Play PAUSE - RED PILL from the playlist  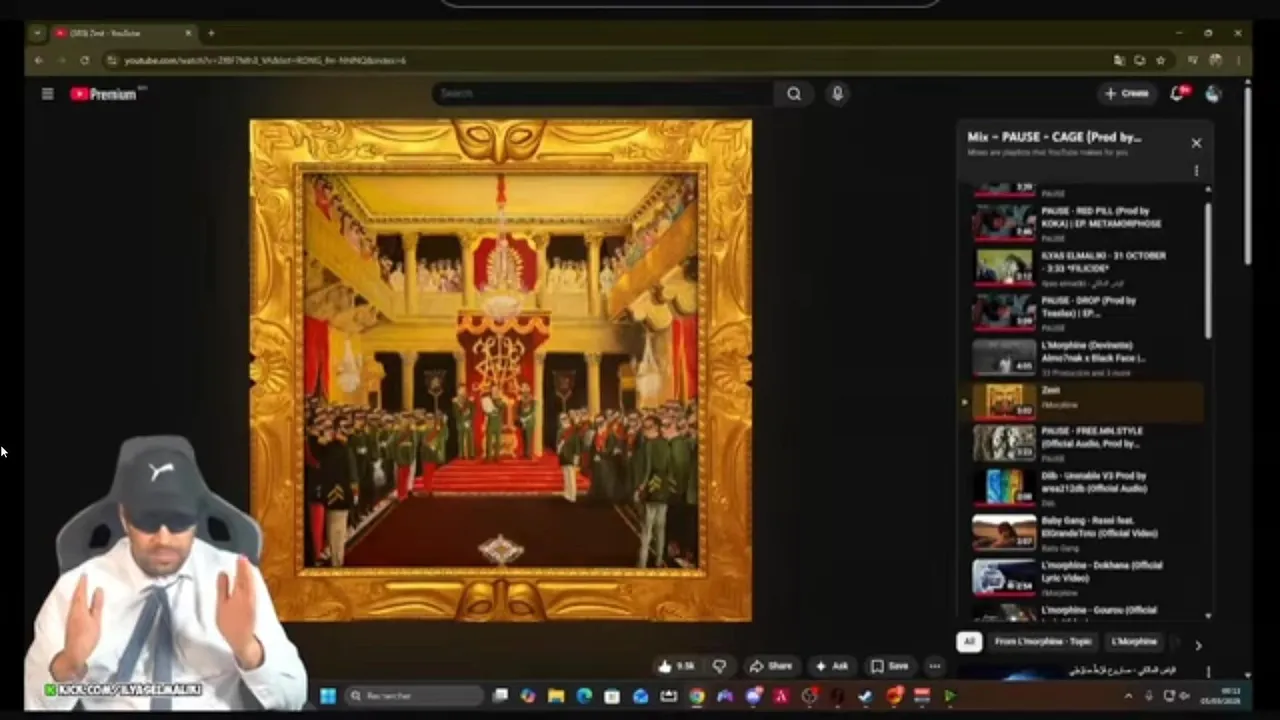(1085, 222)
